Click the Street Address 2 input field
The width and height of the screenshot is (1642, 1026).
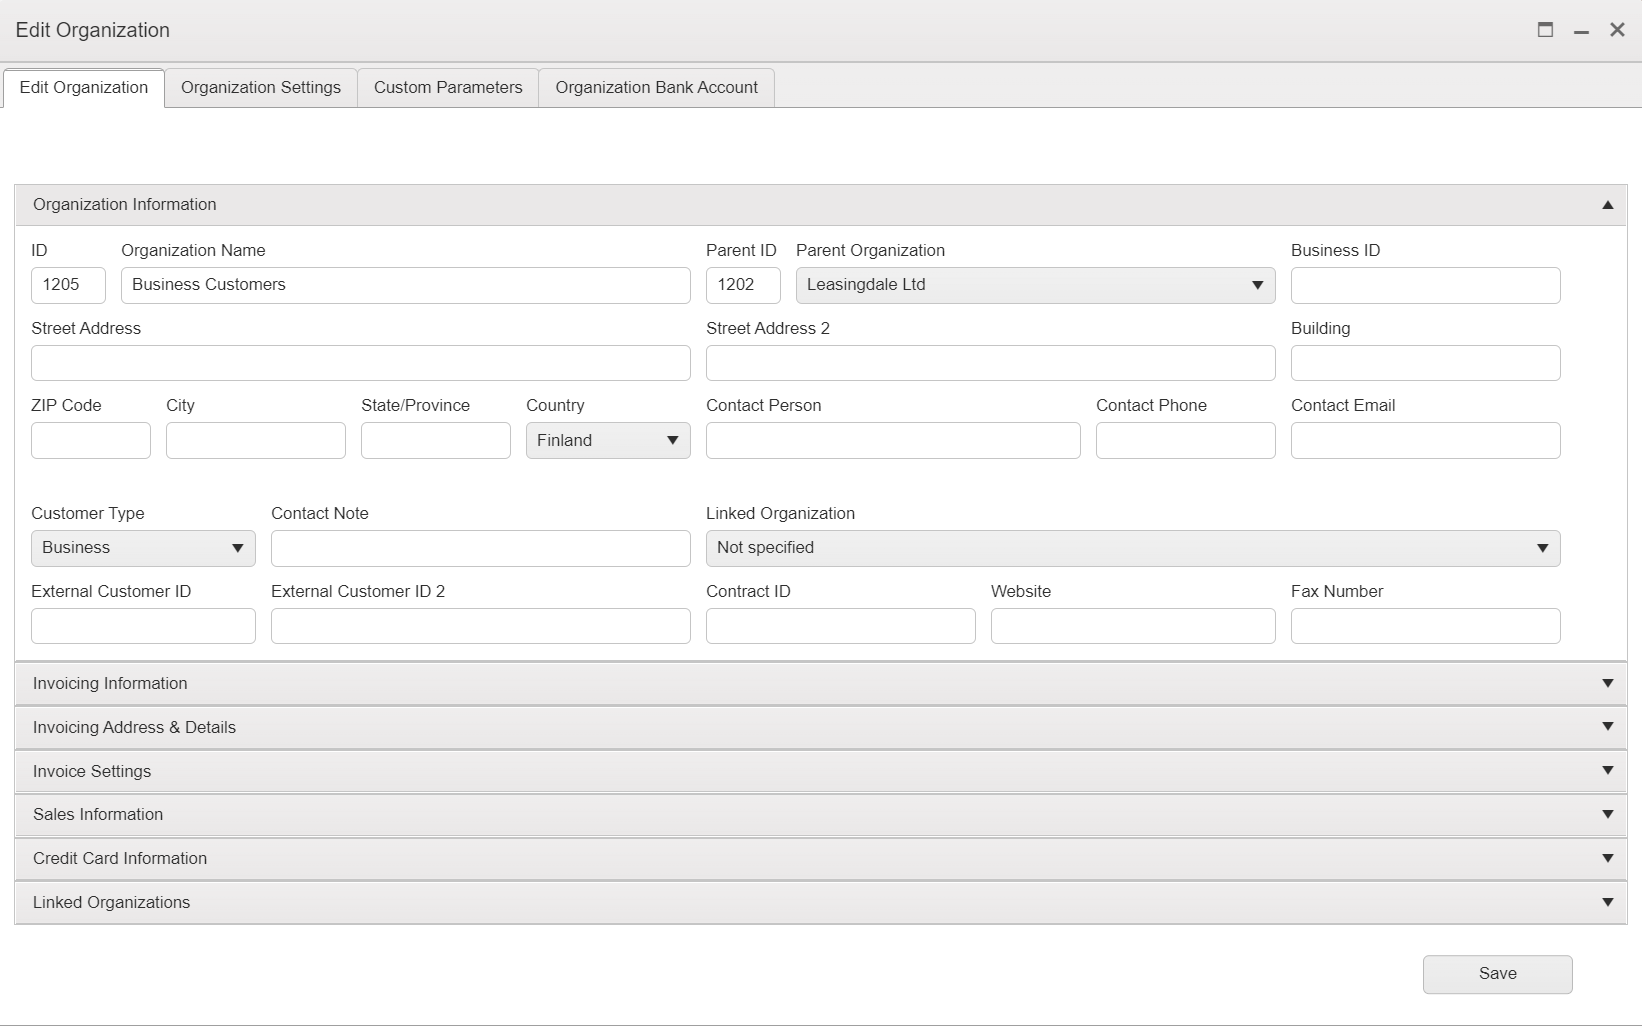coord(990,363)
